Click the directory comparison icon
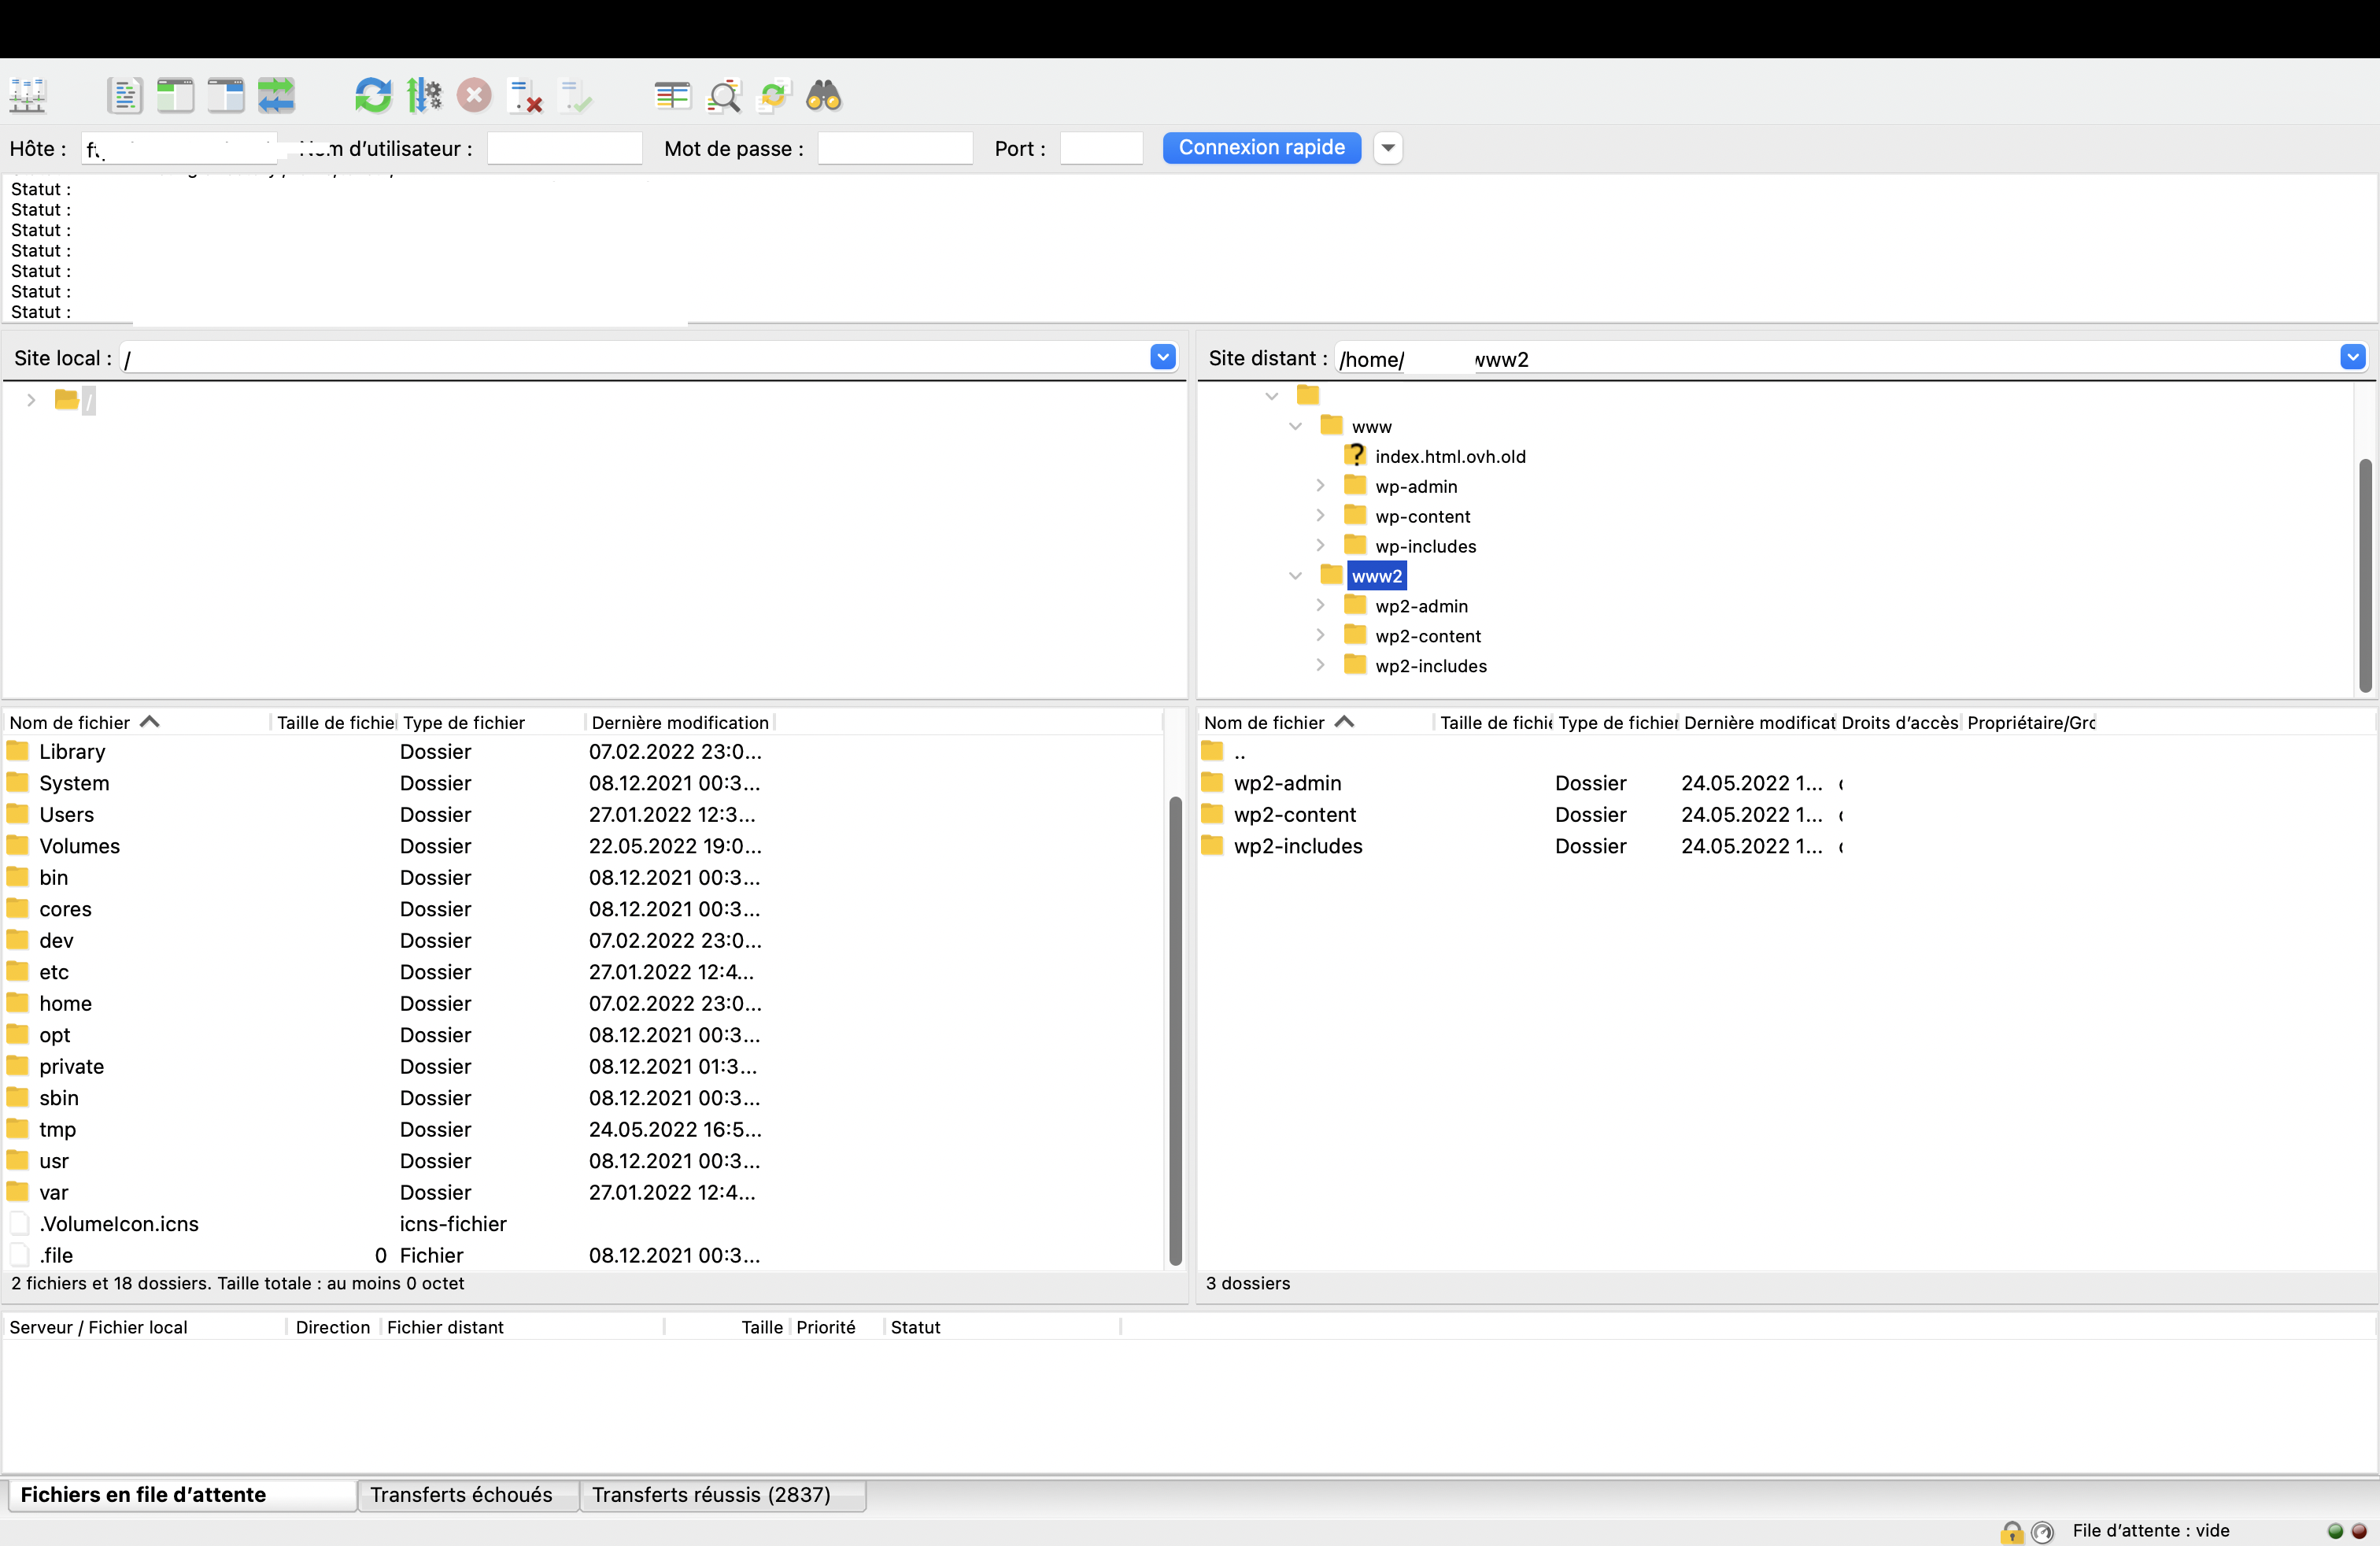The image size is (2380, 1546). tap(723, 96)
